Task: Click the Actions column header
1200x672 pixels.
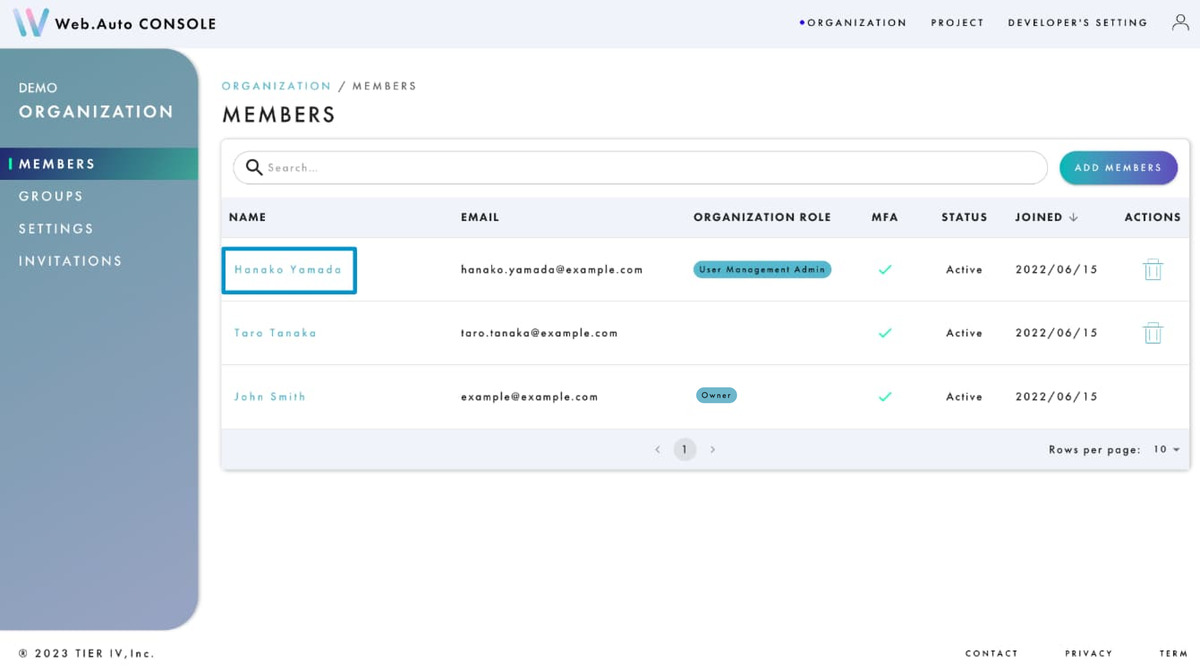Action: (x=1152, y=217)
